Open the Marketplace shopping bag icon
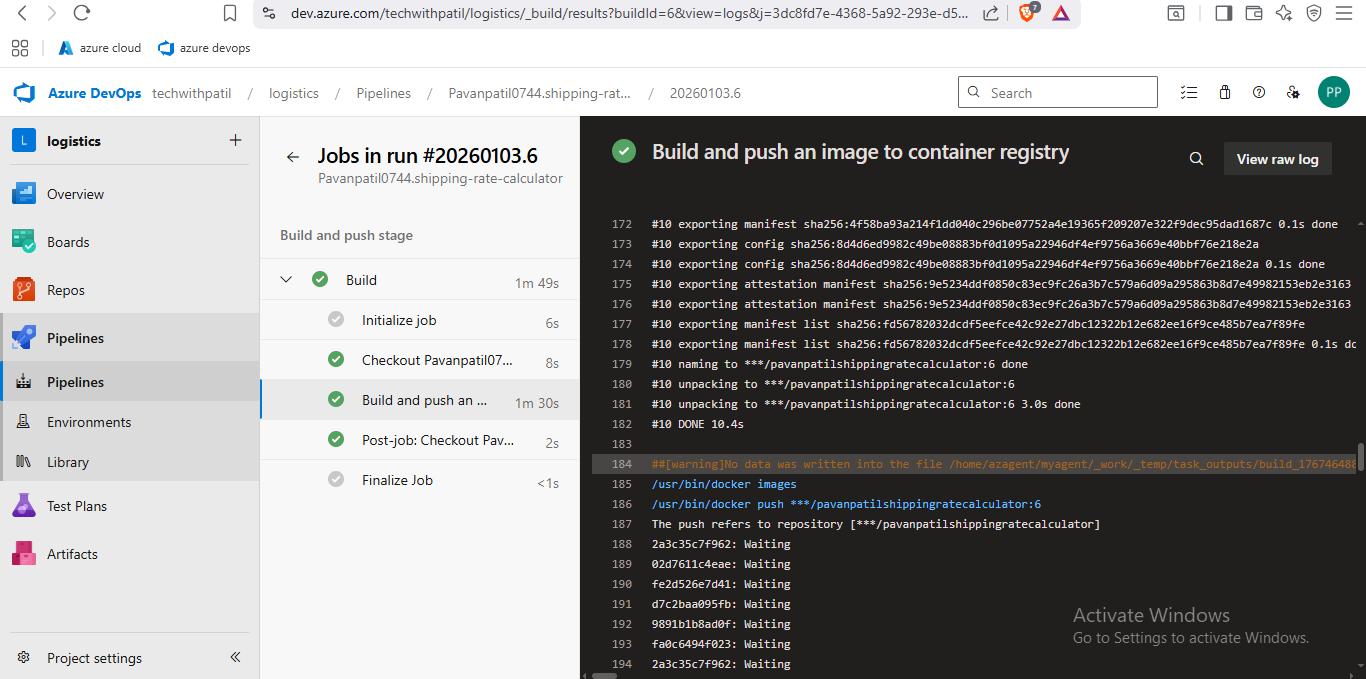 [1225, 93]
